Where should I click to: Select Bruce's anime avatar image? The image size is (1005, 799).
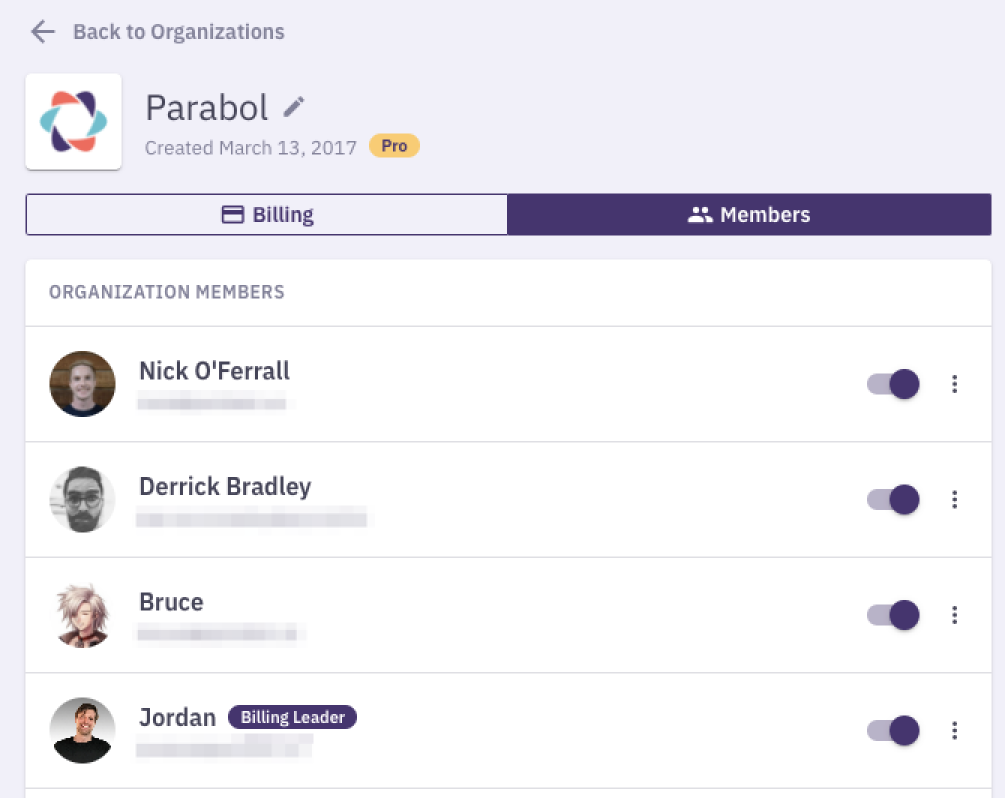pos(83,615)
